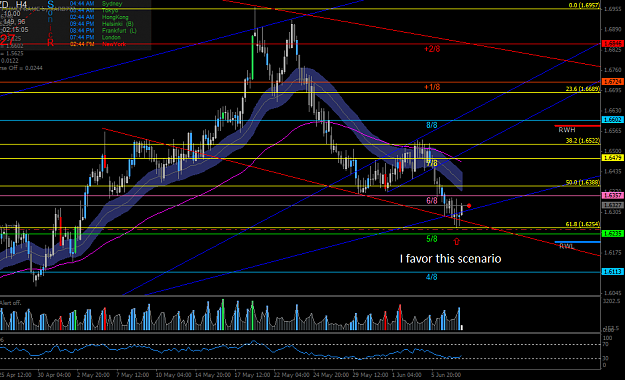Click the Frankfurt (L) session clock row
This screenshot has width=625, height=380.
(103, 31)
